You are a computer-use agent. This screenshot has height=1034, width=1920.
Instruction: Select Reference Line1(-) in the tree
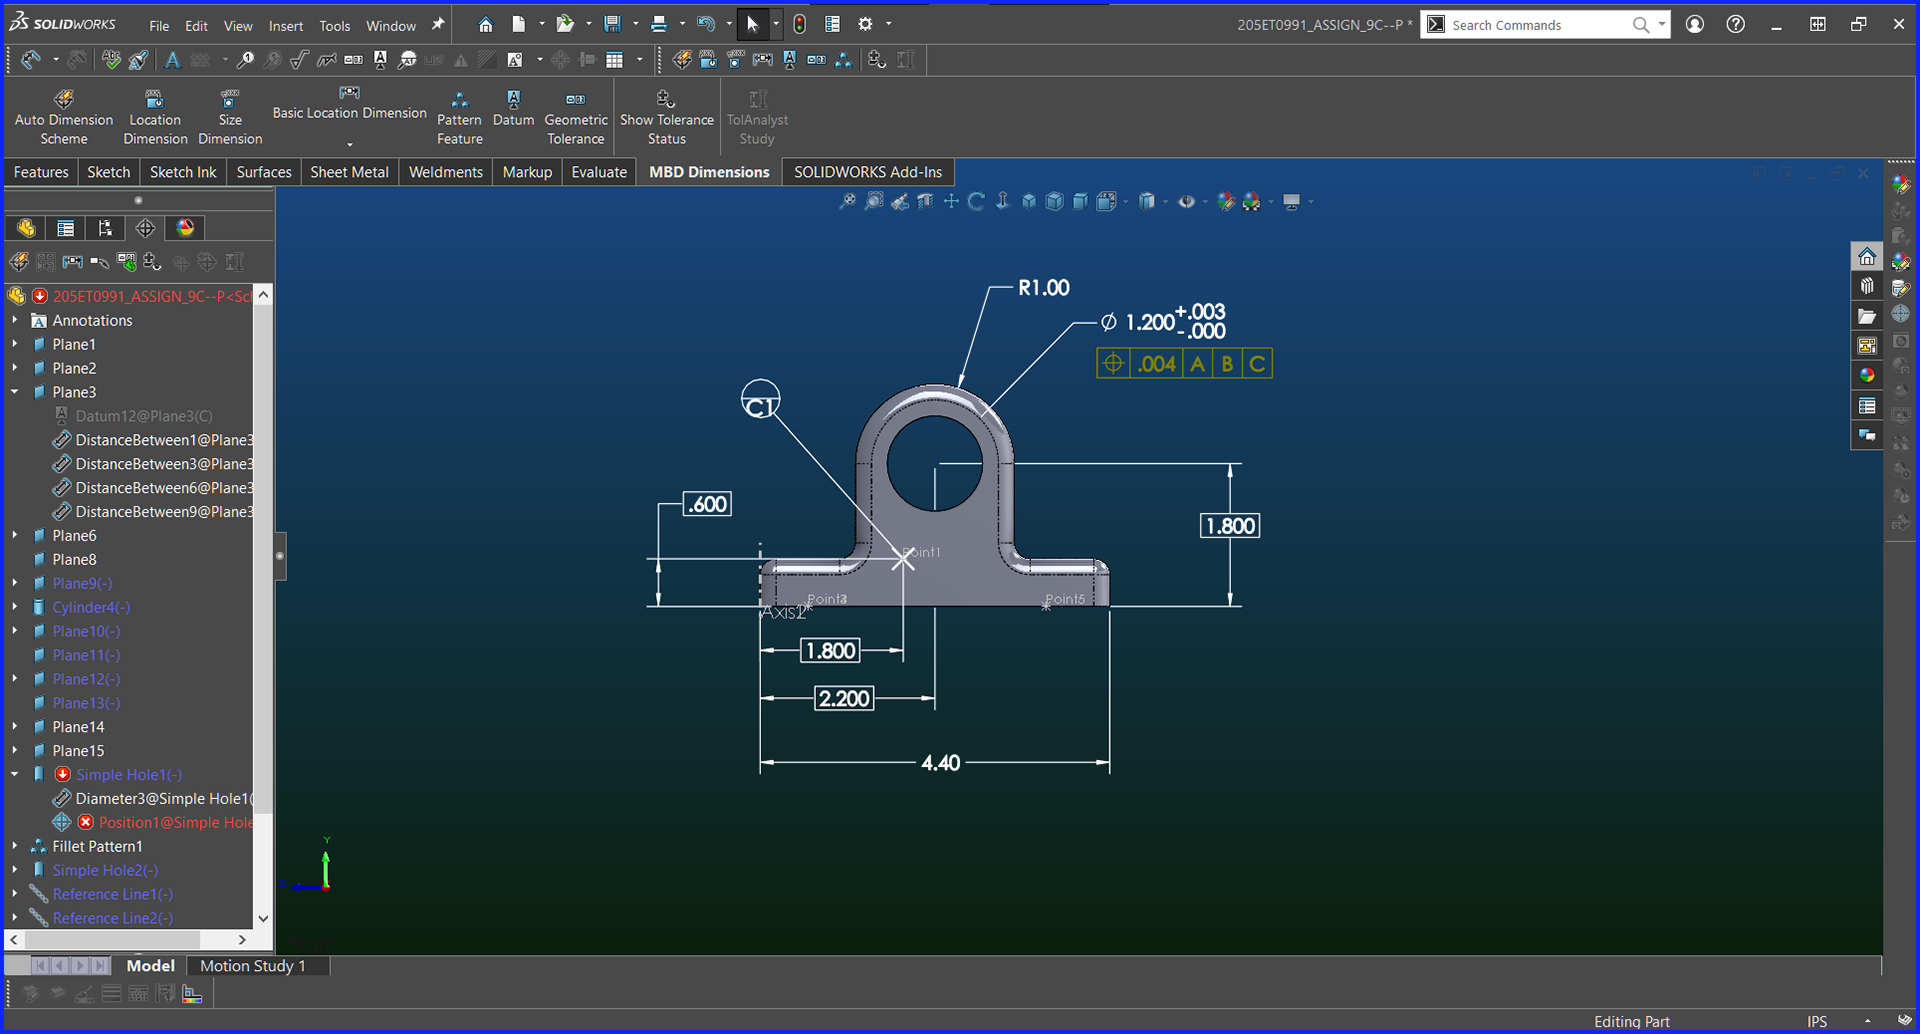tap(112, 894)
